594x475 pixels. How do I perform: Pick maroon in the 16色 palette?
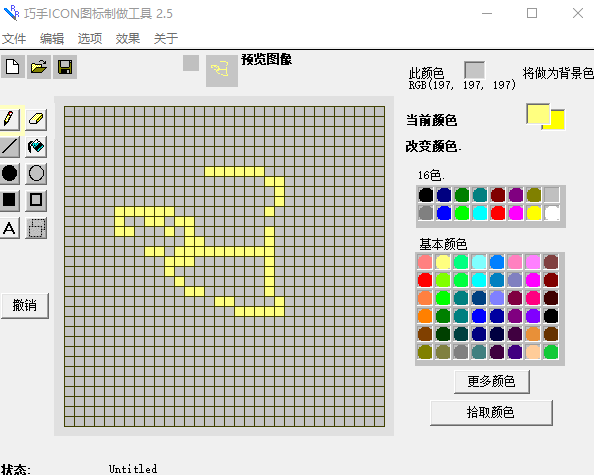(x=498, y=195)
